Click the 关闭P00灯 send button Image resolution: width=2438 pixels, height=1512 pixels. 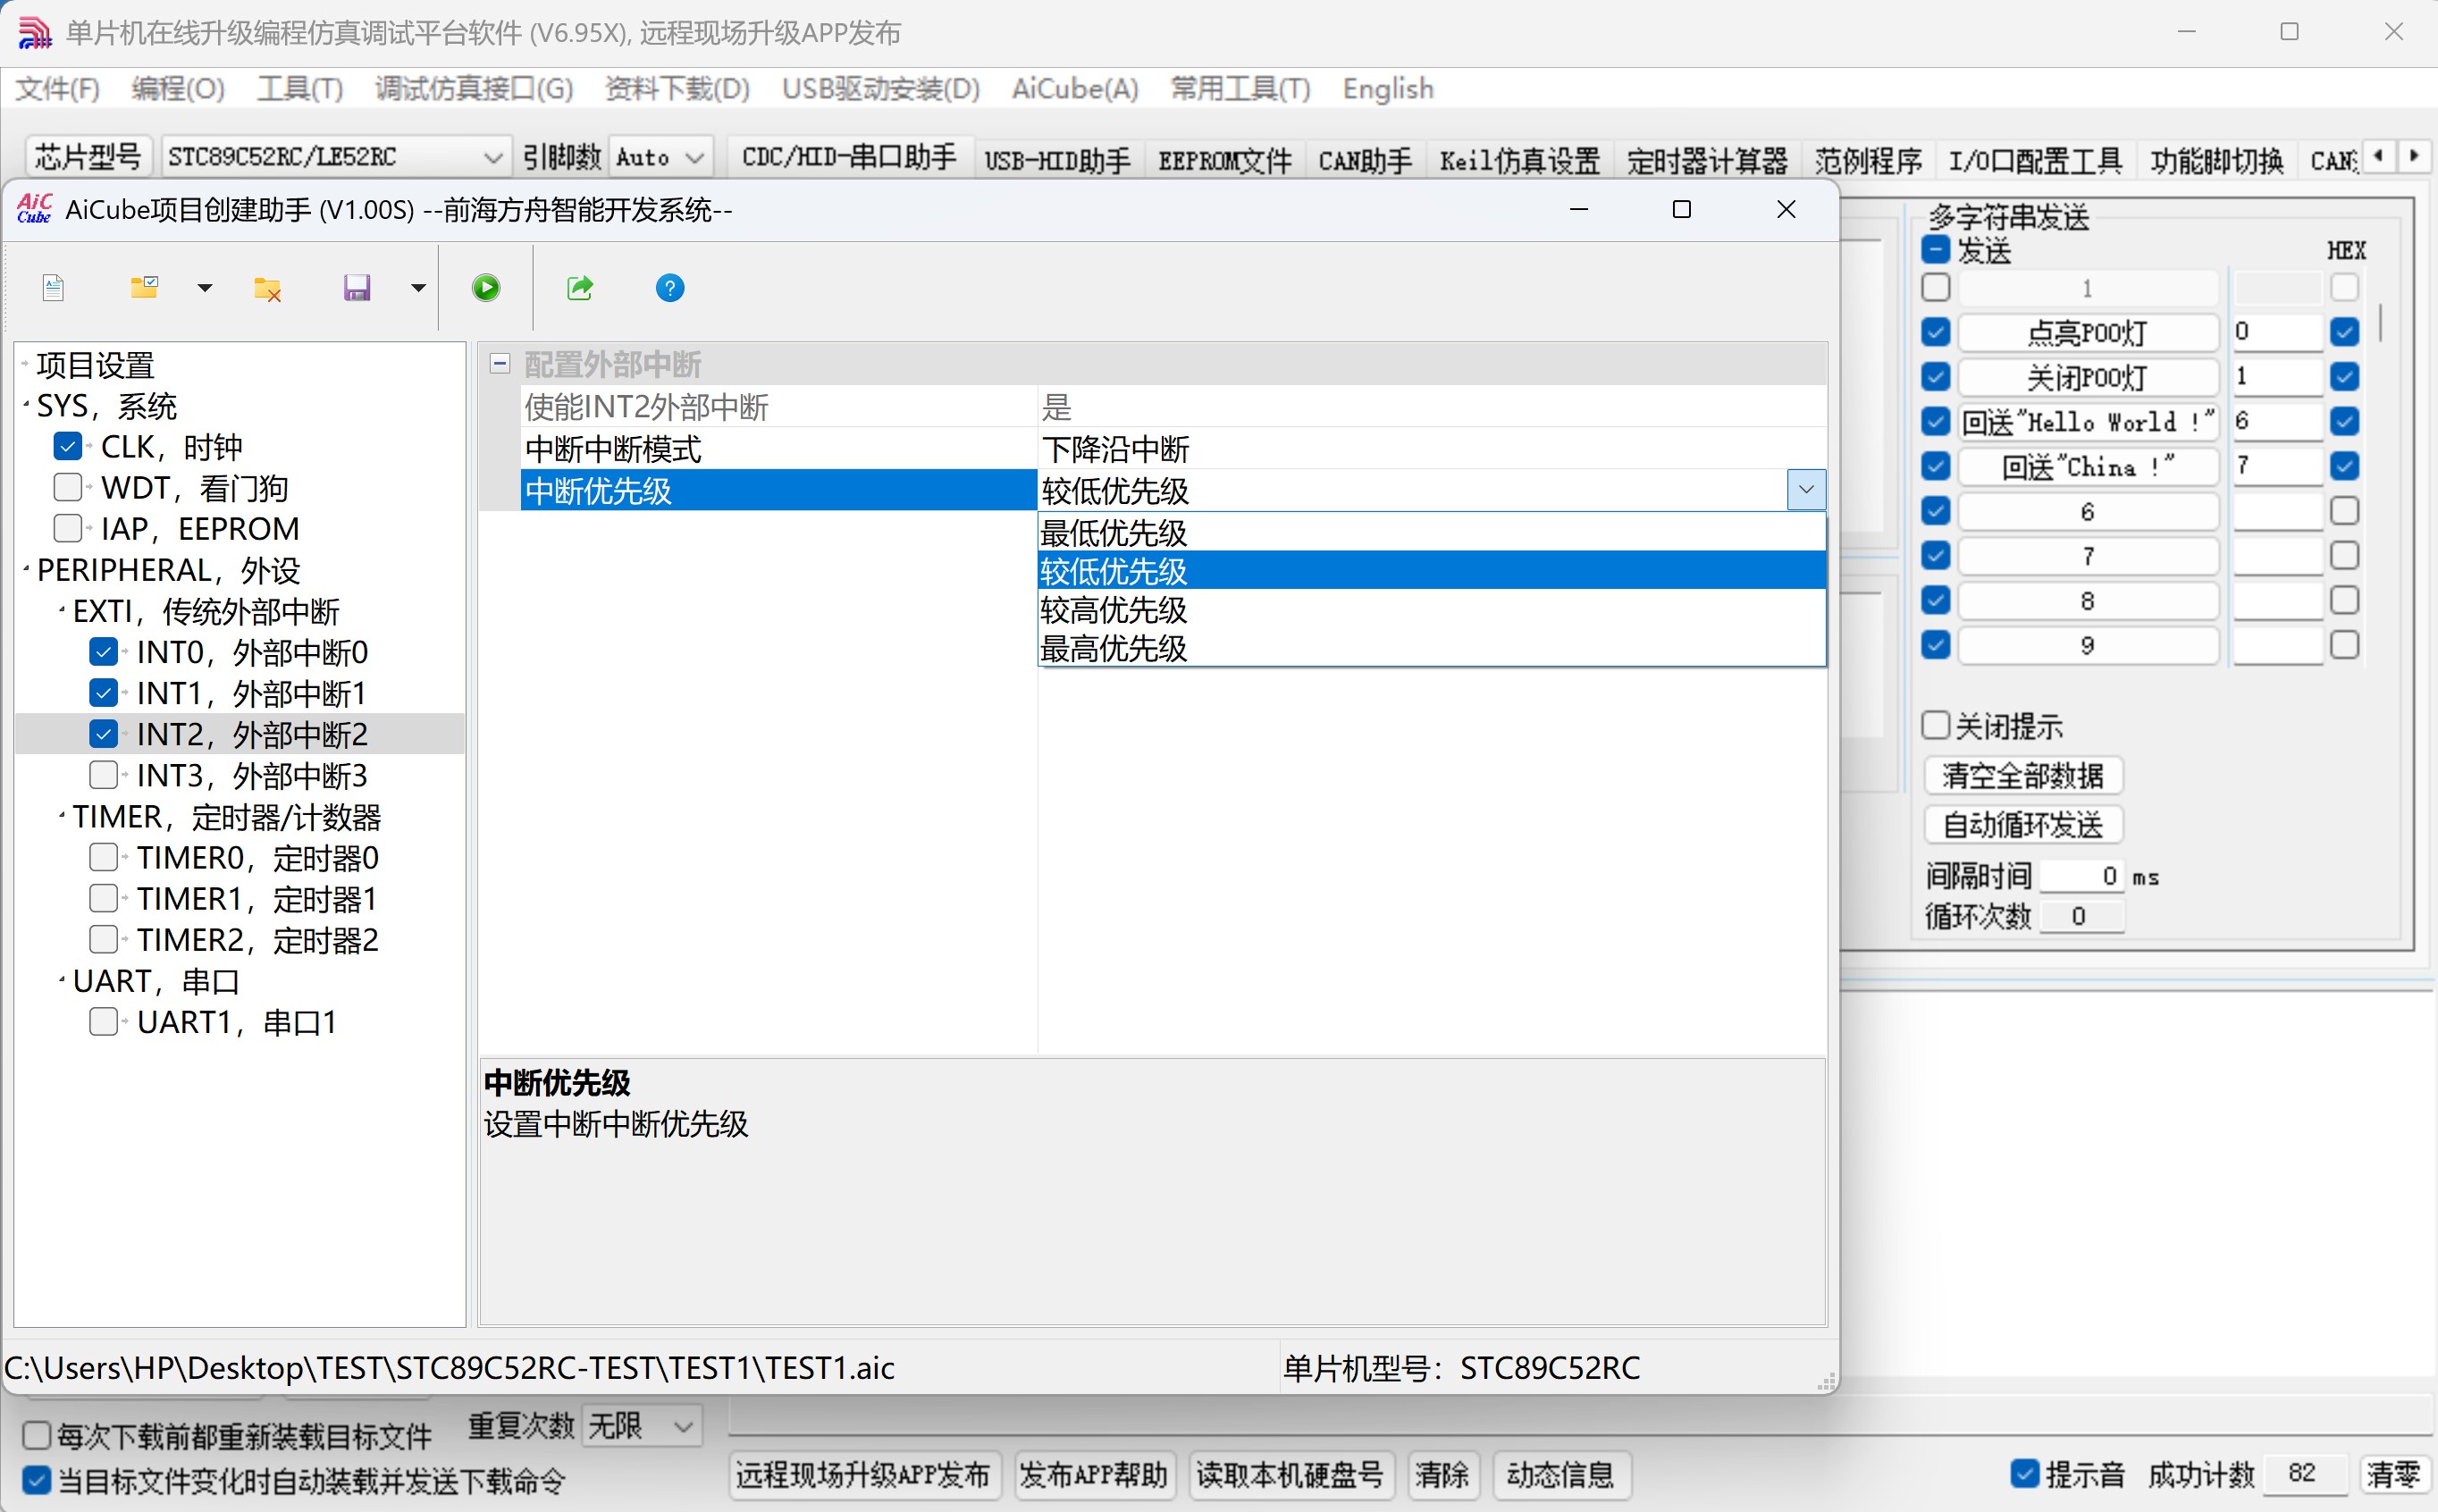click(2087, 377)
